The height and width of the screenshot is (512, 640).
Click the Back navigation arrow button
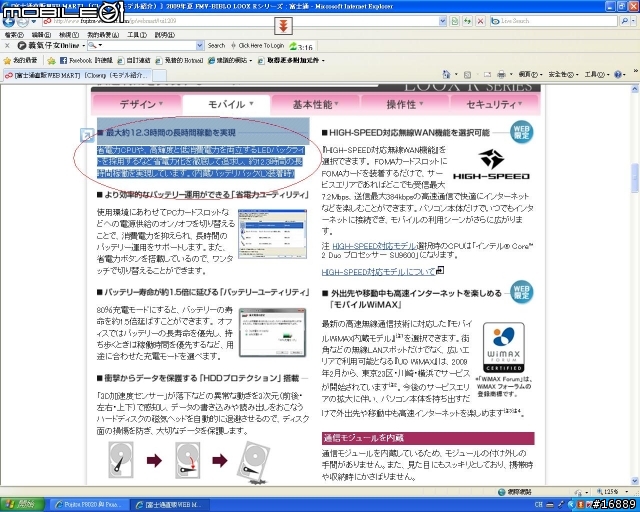click(8, 22)
